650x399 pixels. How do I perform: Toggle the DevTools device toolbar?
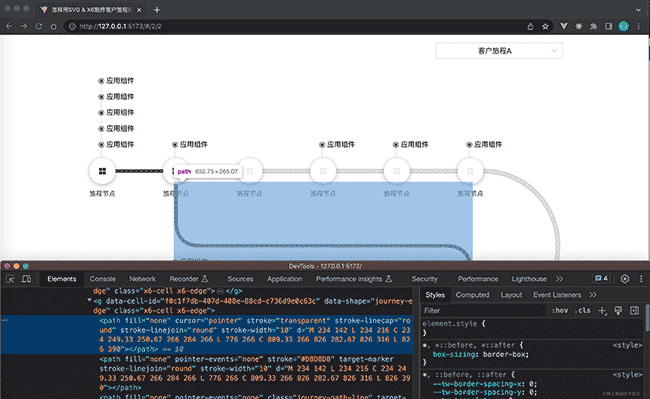26,279
